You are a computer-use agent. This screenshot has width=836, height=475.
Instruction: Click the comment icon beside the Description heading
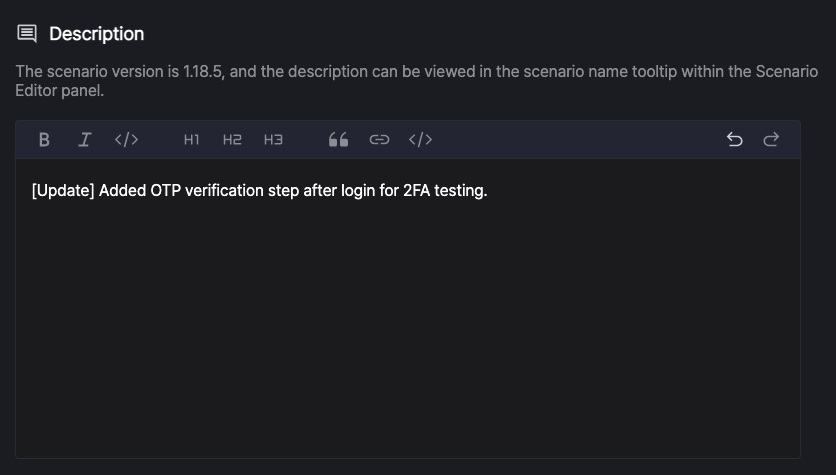27,34
